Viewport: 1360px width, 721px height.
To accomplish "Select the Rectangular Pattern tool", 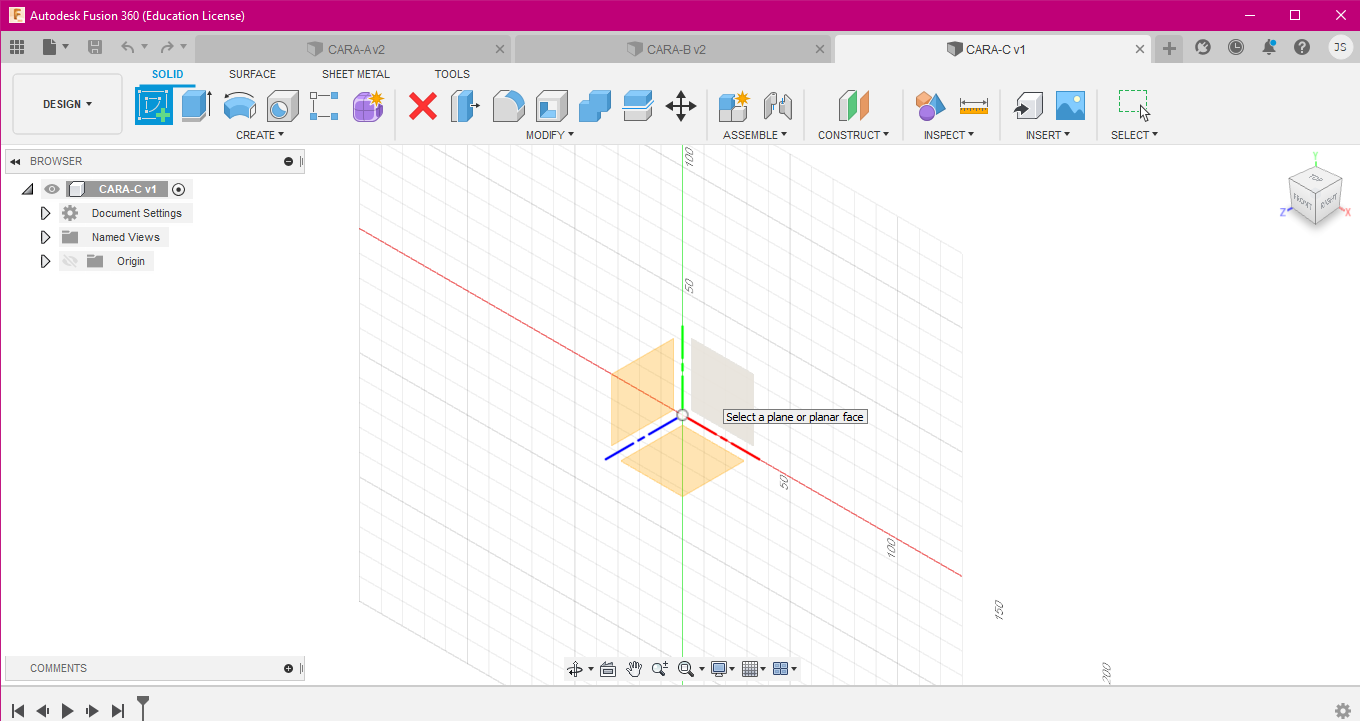I will pyautogui.click(x=324, y=105).
